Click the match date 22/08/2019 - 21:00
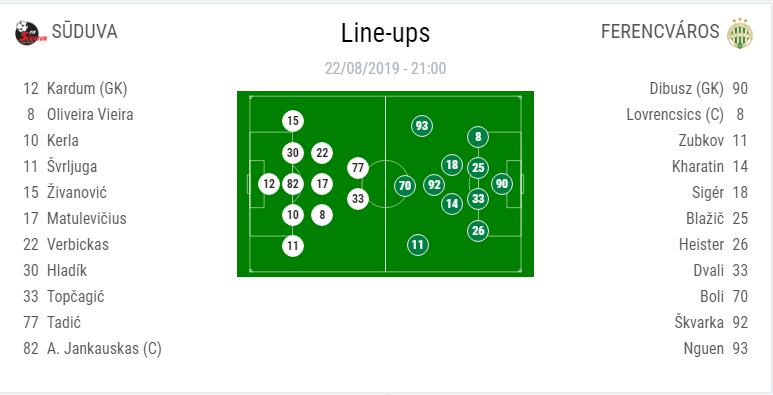This screenshot has height=395, width=773. pos(386,68)
